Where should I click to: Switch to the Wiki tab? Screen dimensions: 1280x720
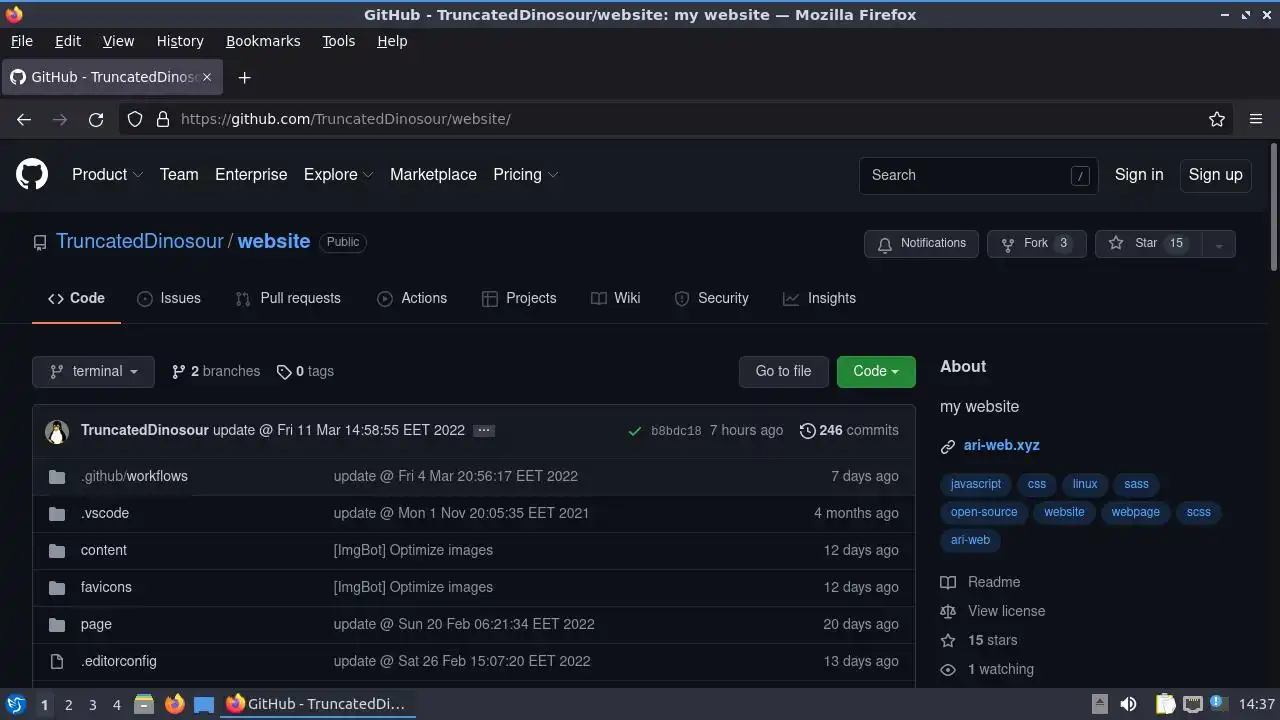pos(616,298)
